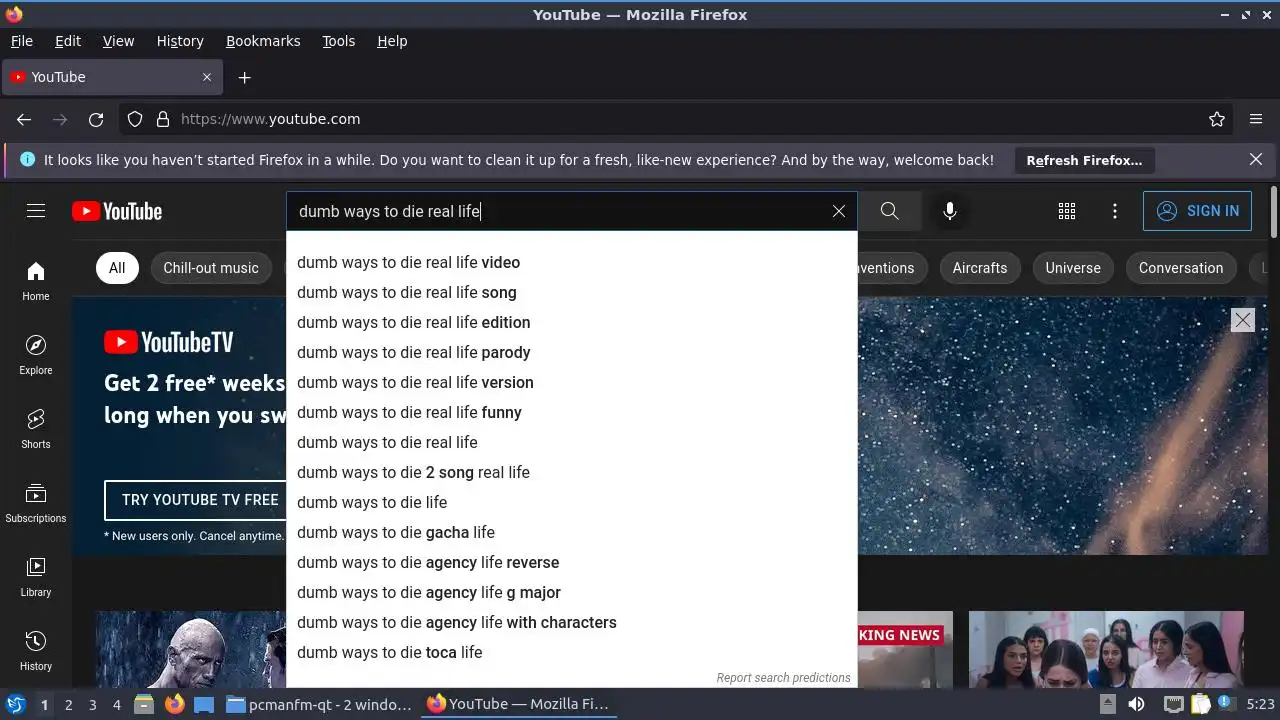The width and height of the screenshot is (1280, 720).
Task: Start voice search with the microphone
Action: 950,211
